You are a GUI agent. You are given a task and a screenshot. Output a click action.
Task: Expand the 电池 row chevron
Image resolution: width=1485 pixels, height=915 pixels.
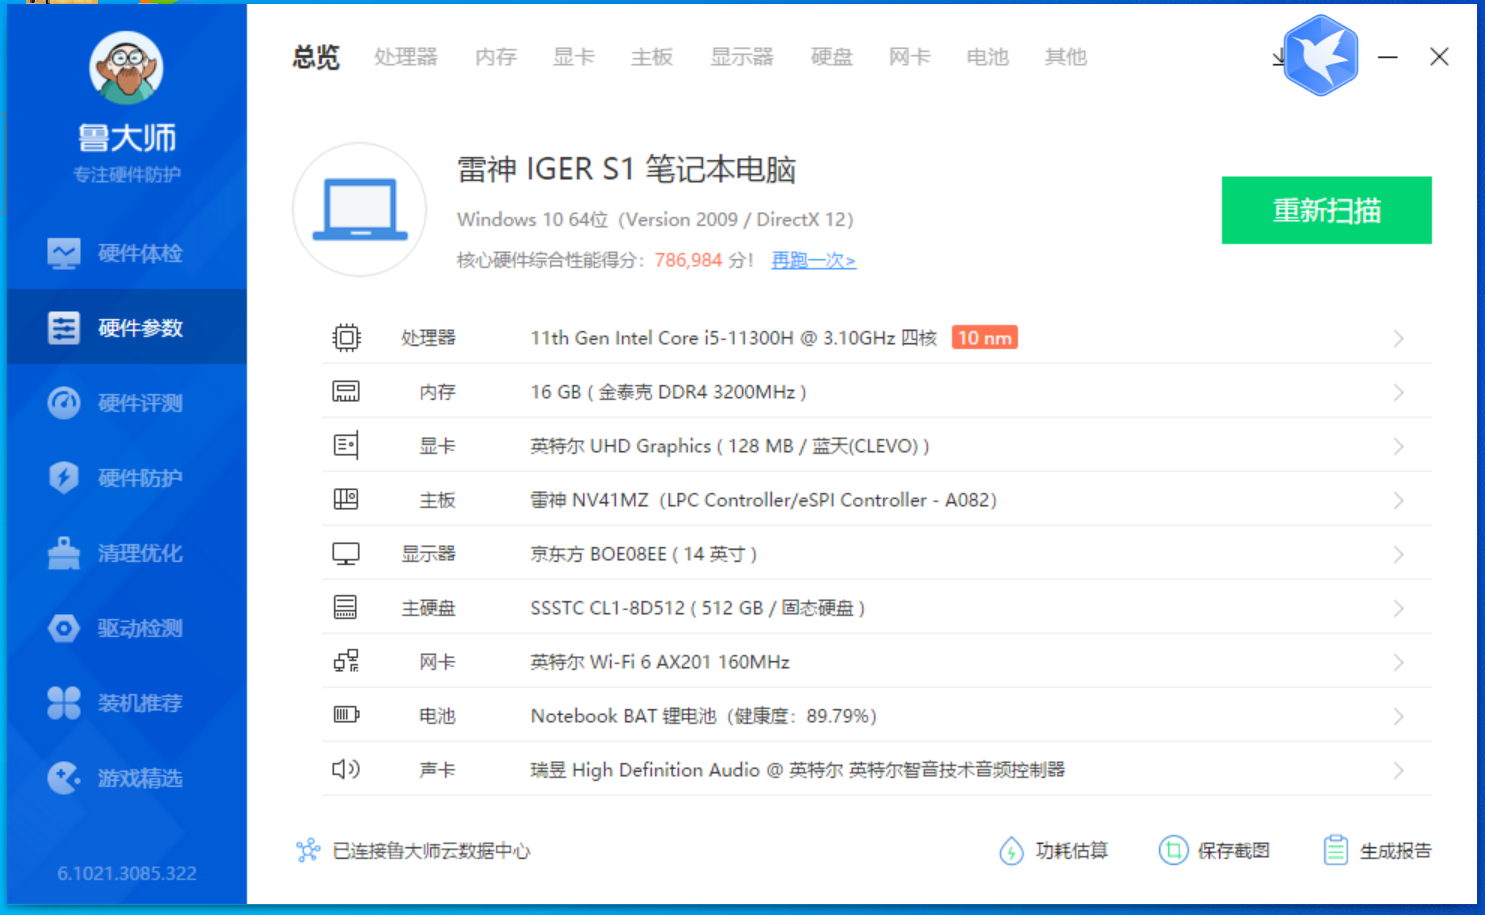[1399, 717]
